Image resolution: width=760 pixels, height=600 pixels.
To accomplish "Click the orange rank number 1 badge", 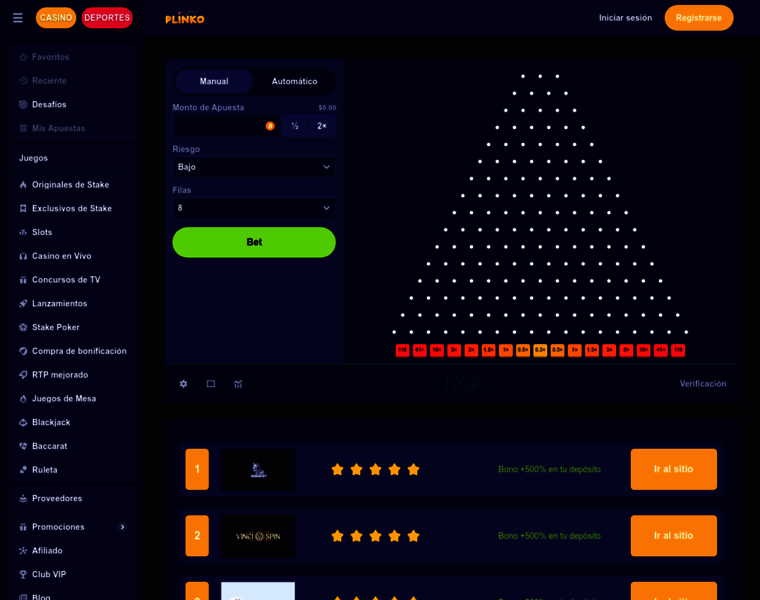I will [x=197, y=469].
